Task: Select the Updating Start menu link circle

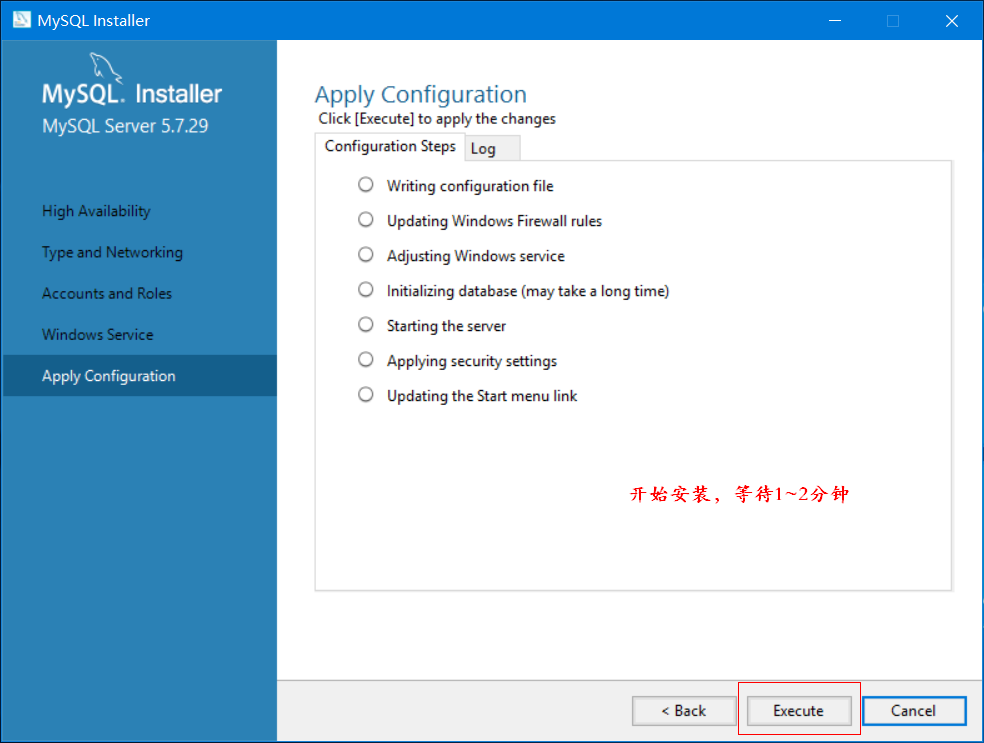Action: click(x=365, y=395)
